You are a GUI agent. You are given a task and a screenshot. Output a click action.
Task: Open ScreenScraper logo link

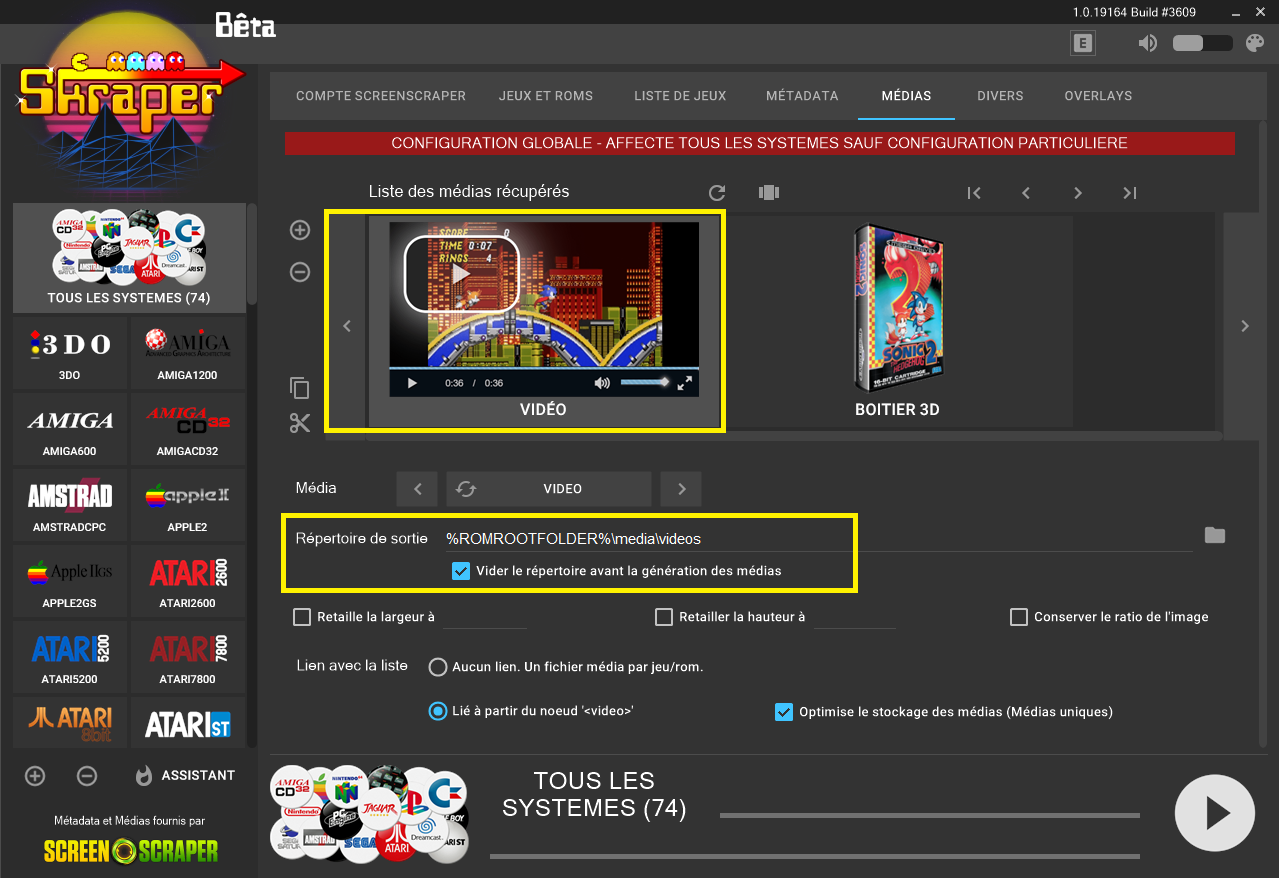pyautogui.click(x=131, y=850)
